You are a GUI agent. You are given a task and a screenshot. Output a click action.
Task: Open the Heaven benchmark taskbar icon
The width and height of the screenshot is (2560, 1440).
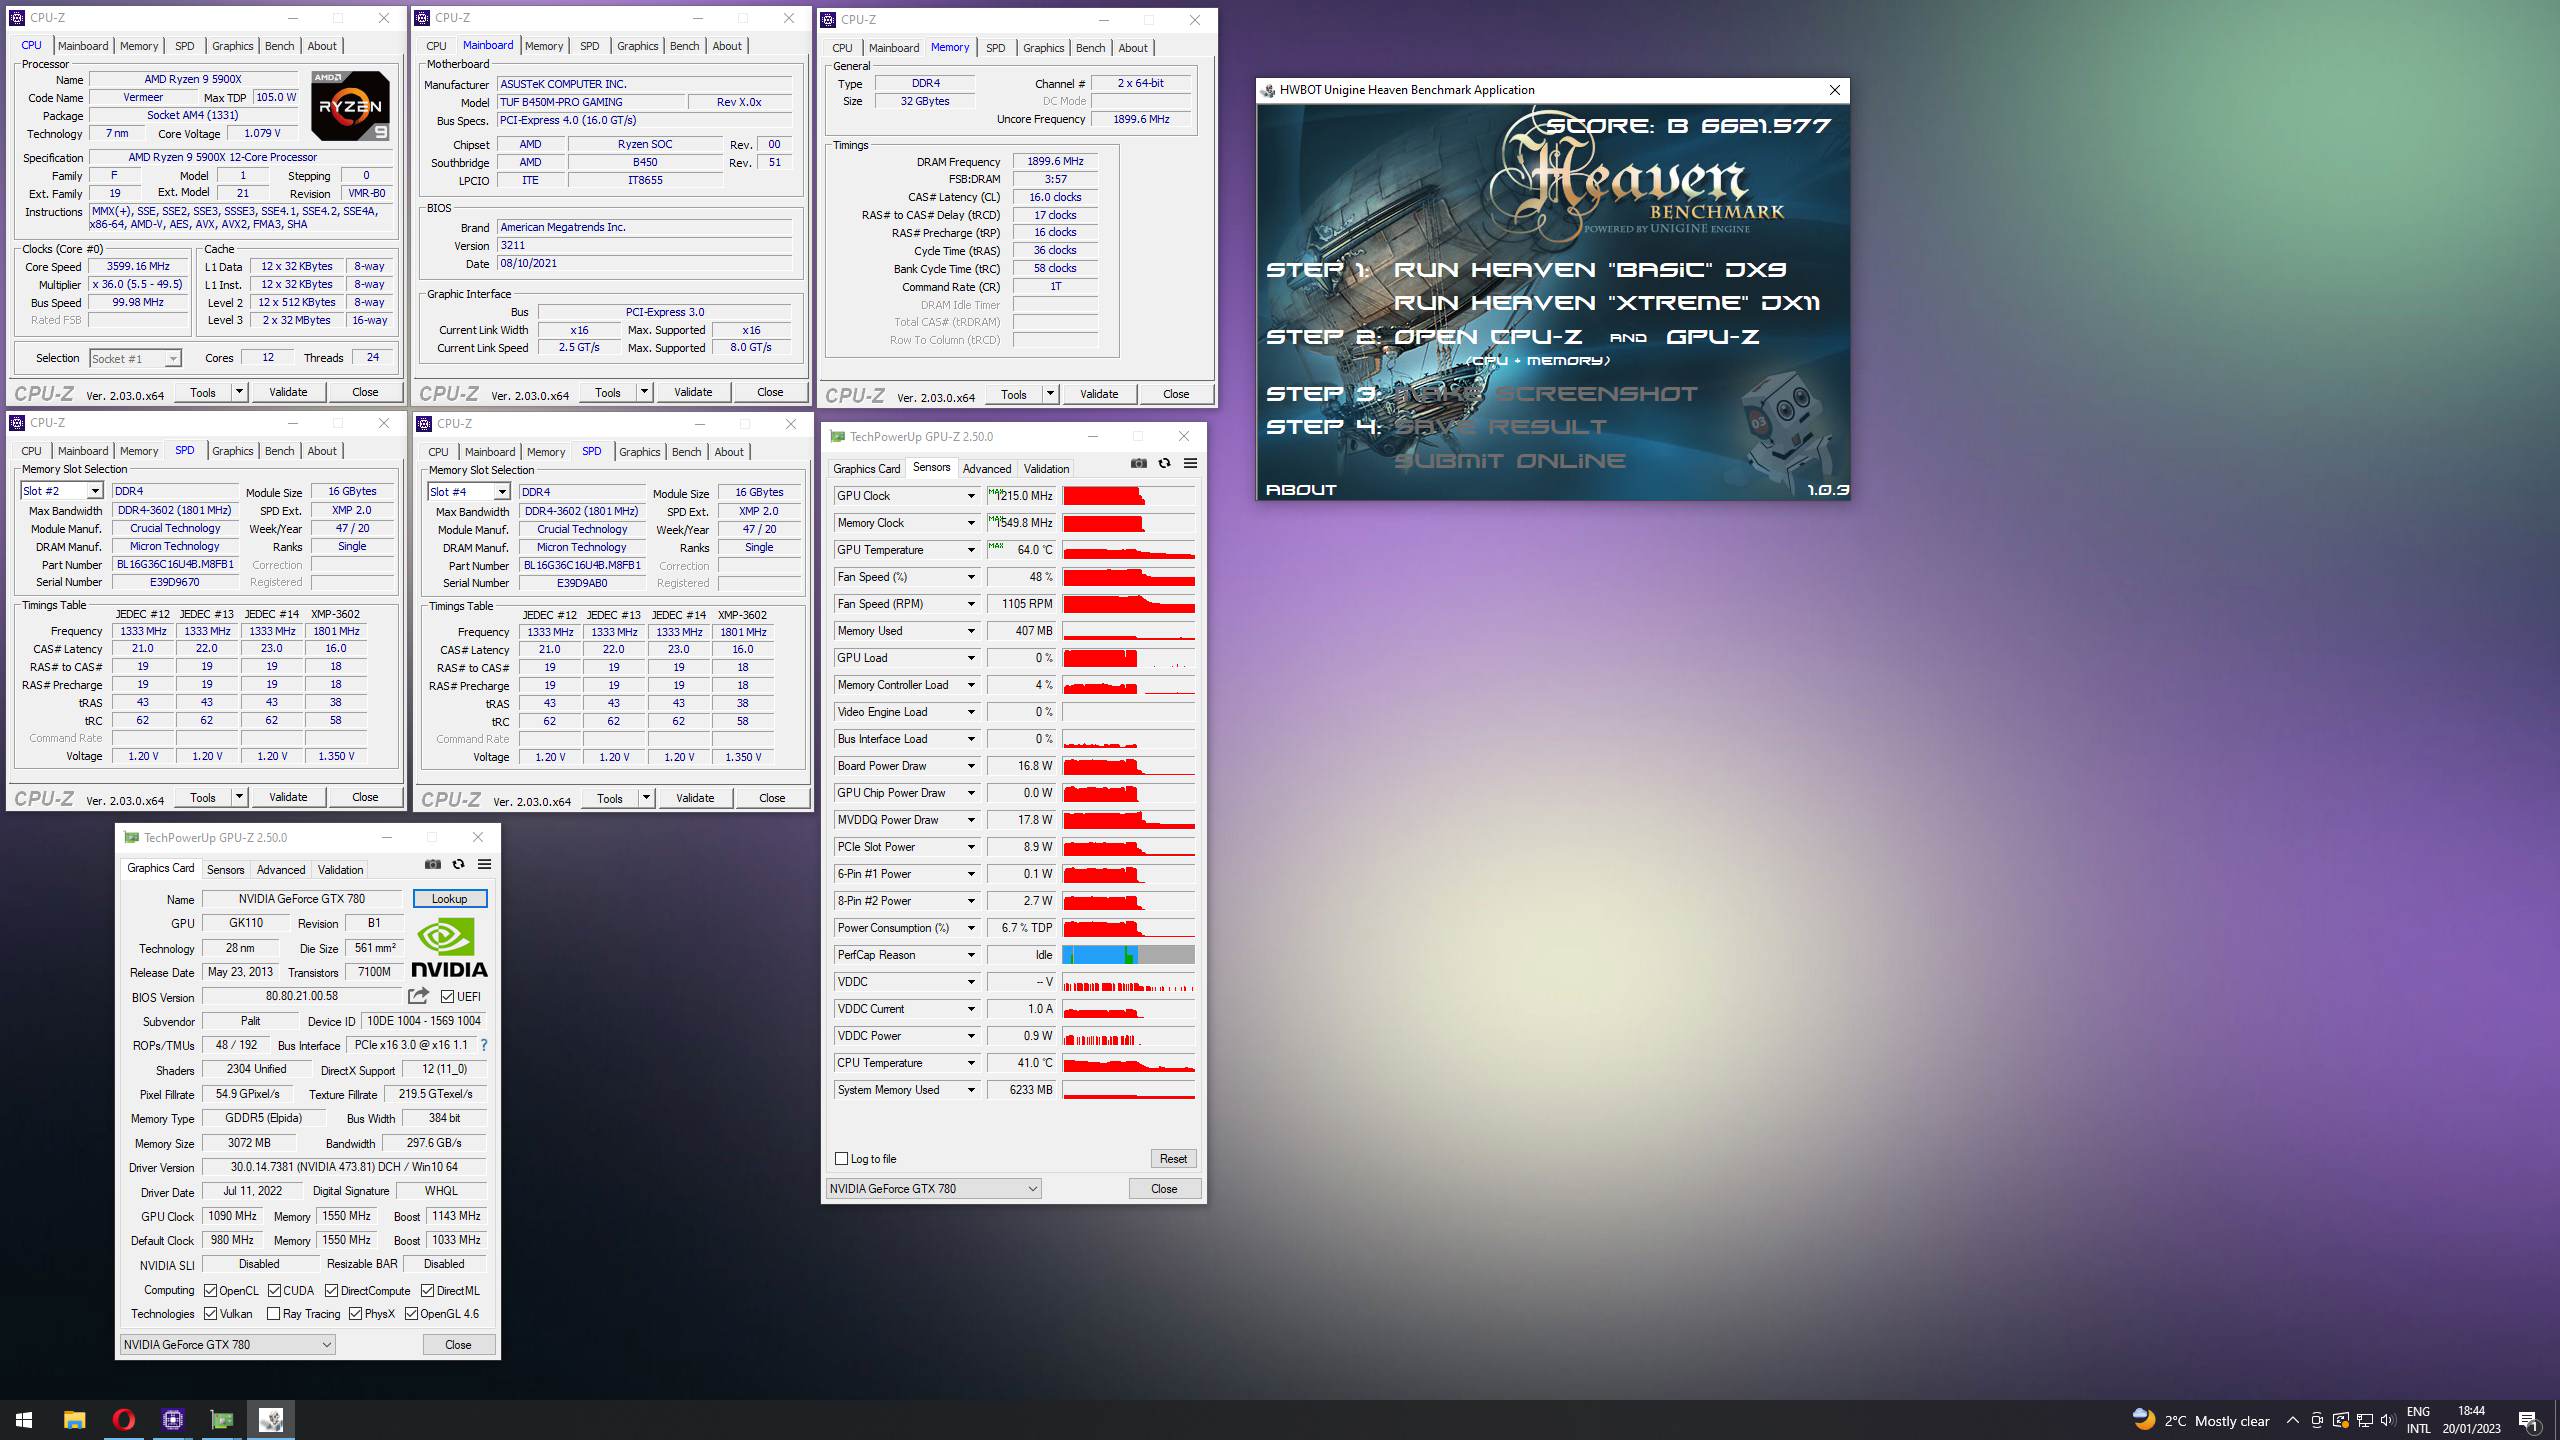[x=270, y=1420]
